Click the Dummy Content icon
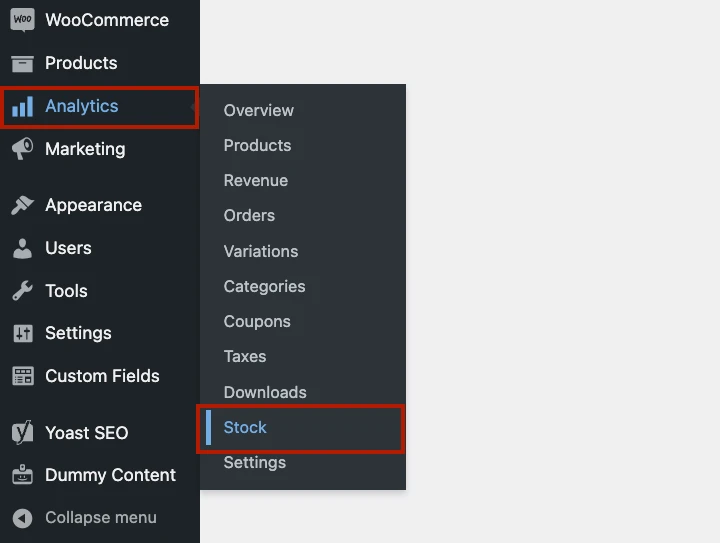 (22, 475)
